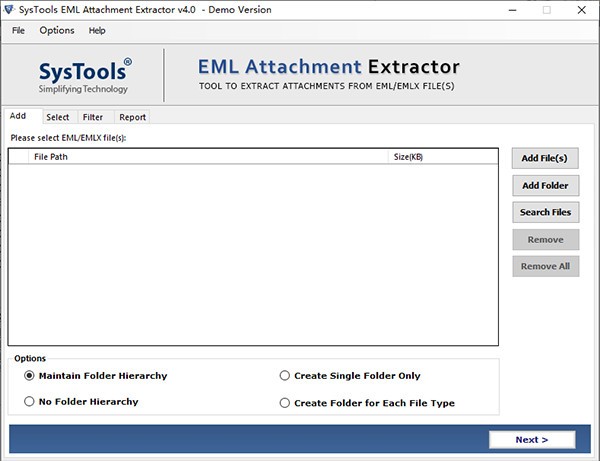The height and width of the screenshot is (461, 600).
Task: Select Maintain Folder Hierarchy option
Action: (x=30, y=376)
